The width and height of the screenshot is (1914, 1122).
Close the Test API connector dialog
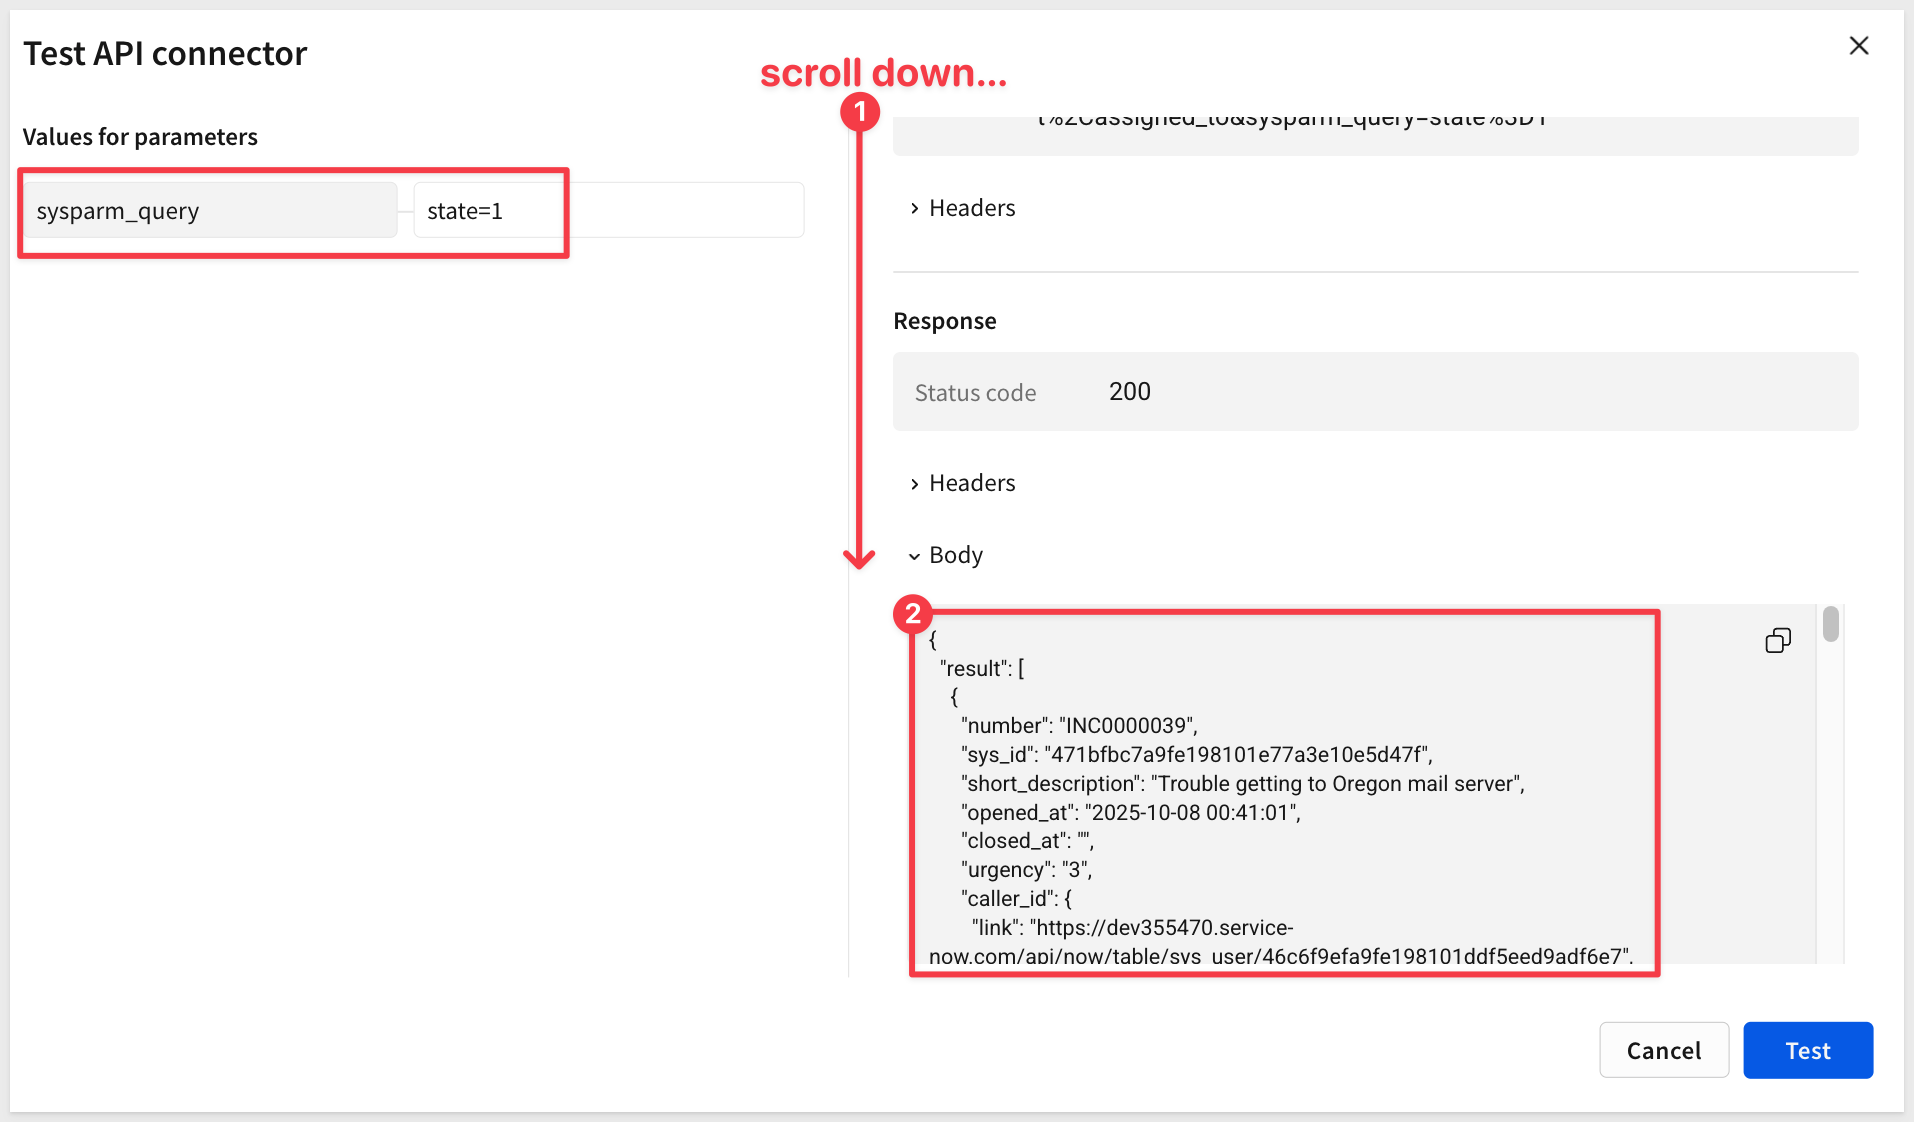pyautogui.click(x=1858, y=46)
